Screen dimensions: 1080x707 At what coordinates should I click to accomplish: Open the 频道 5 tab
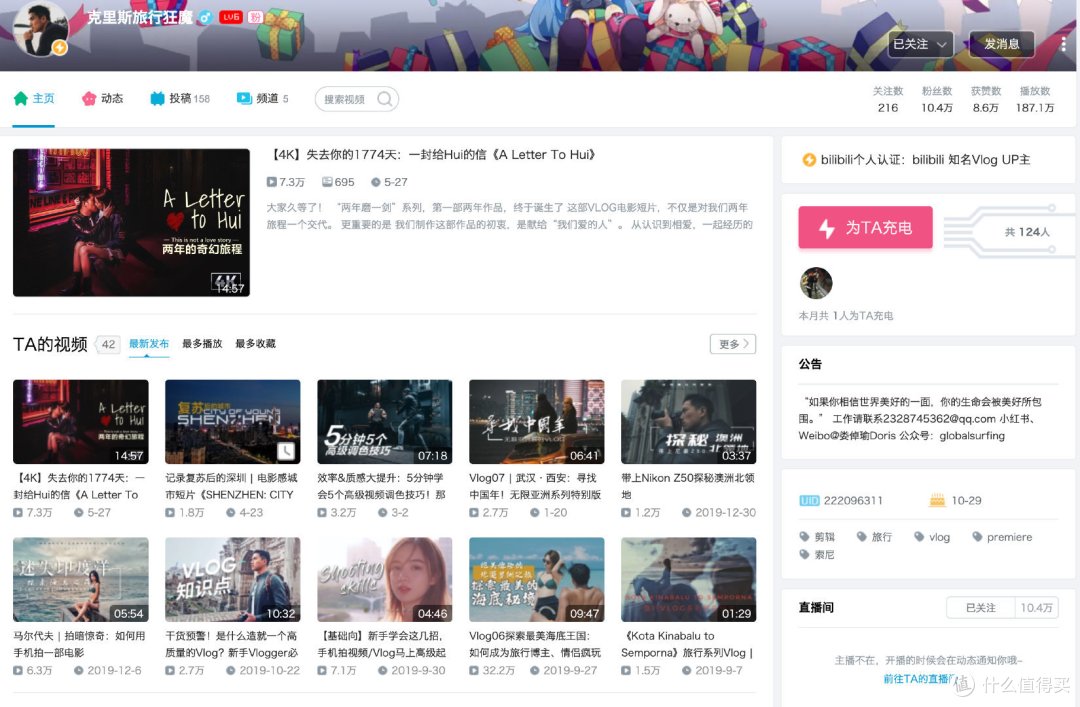pyautogui.click(x=262, y=99)
